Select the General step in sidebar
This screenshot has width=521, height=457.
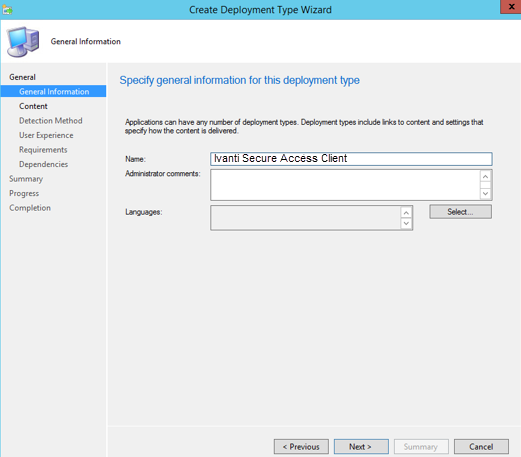pos(22,77)
